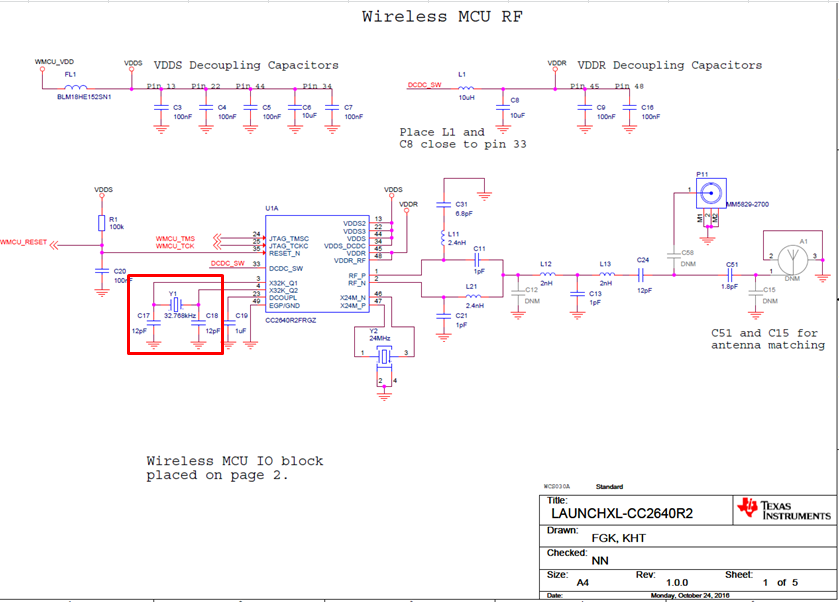Screen dimensions: 839x602
Task: Select the WMCU_RESET off-page connector arrow
Action: coord(56,246)
